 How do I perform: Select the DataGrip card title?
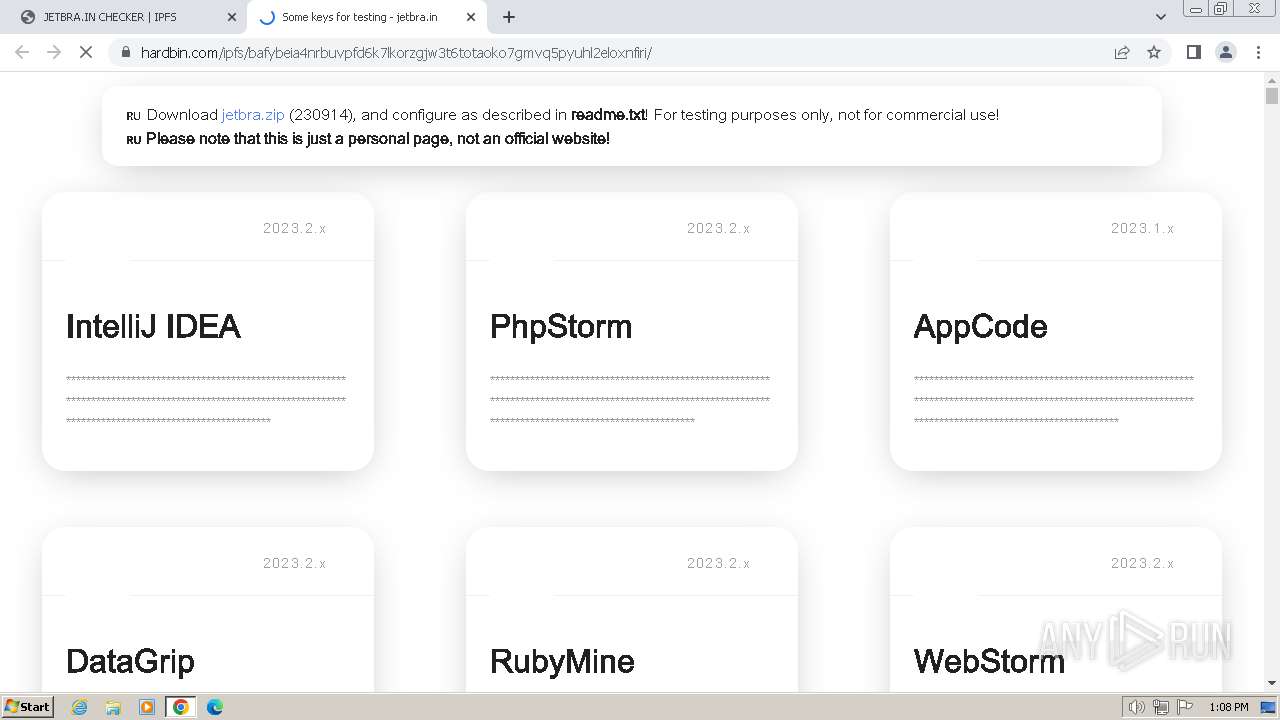[130, 661]
